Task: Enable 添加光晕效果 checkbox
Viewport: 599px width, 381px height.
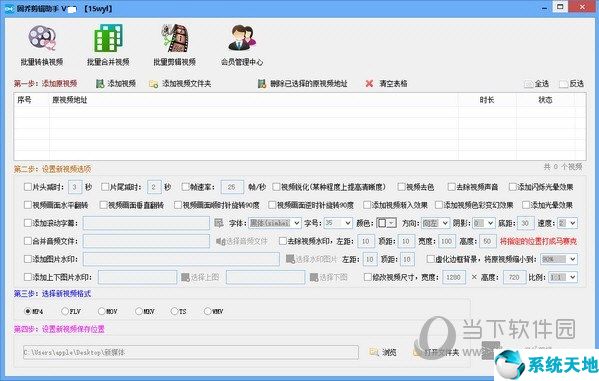Action: point(526,205)
